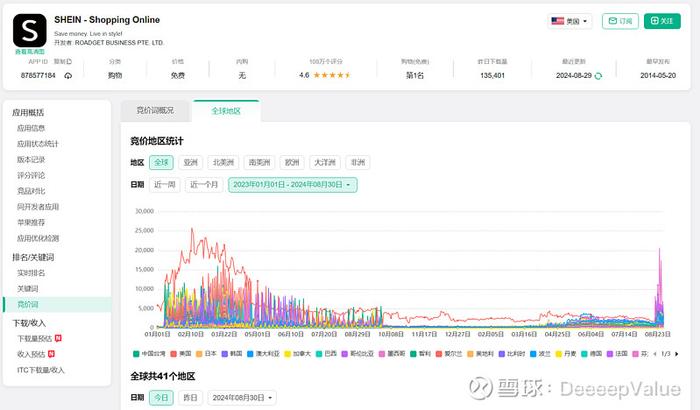Open 苹果推荐 in the sidebar

click(31, 222)
